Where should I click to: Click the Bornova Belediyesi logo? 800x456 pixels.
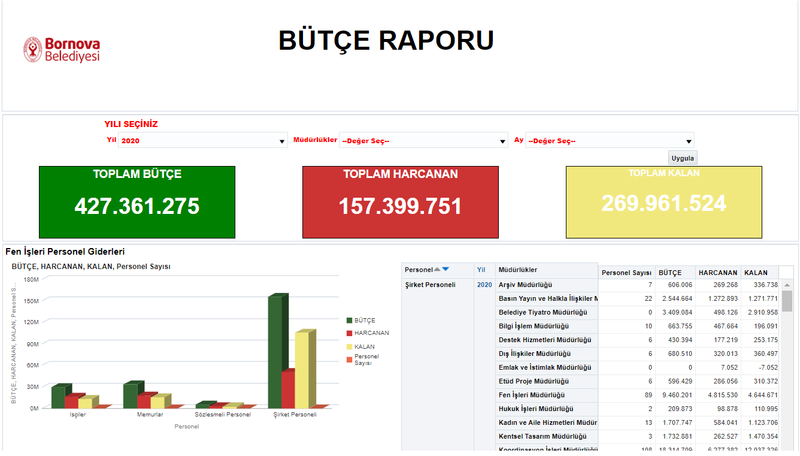click(61, 49)
